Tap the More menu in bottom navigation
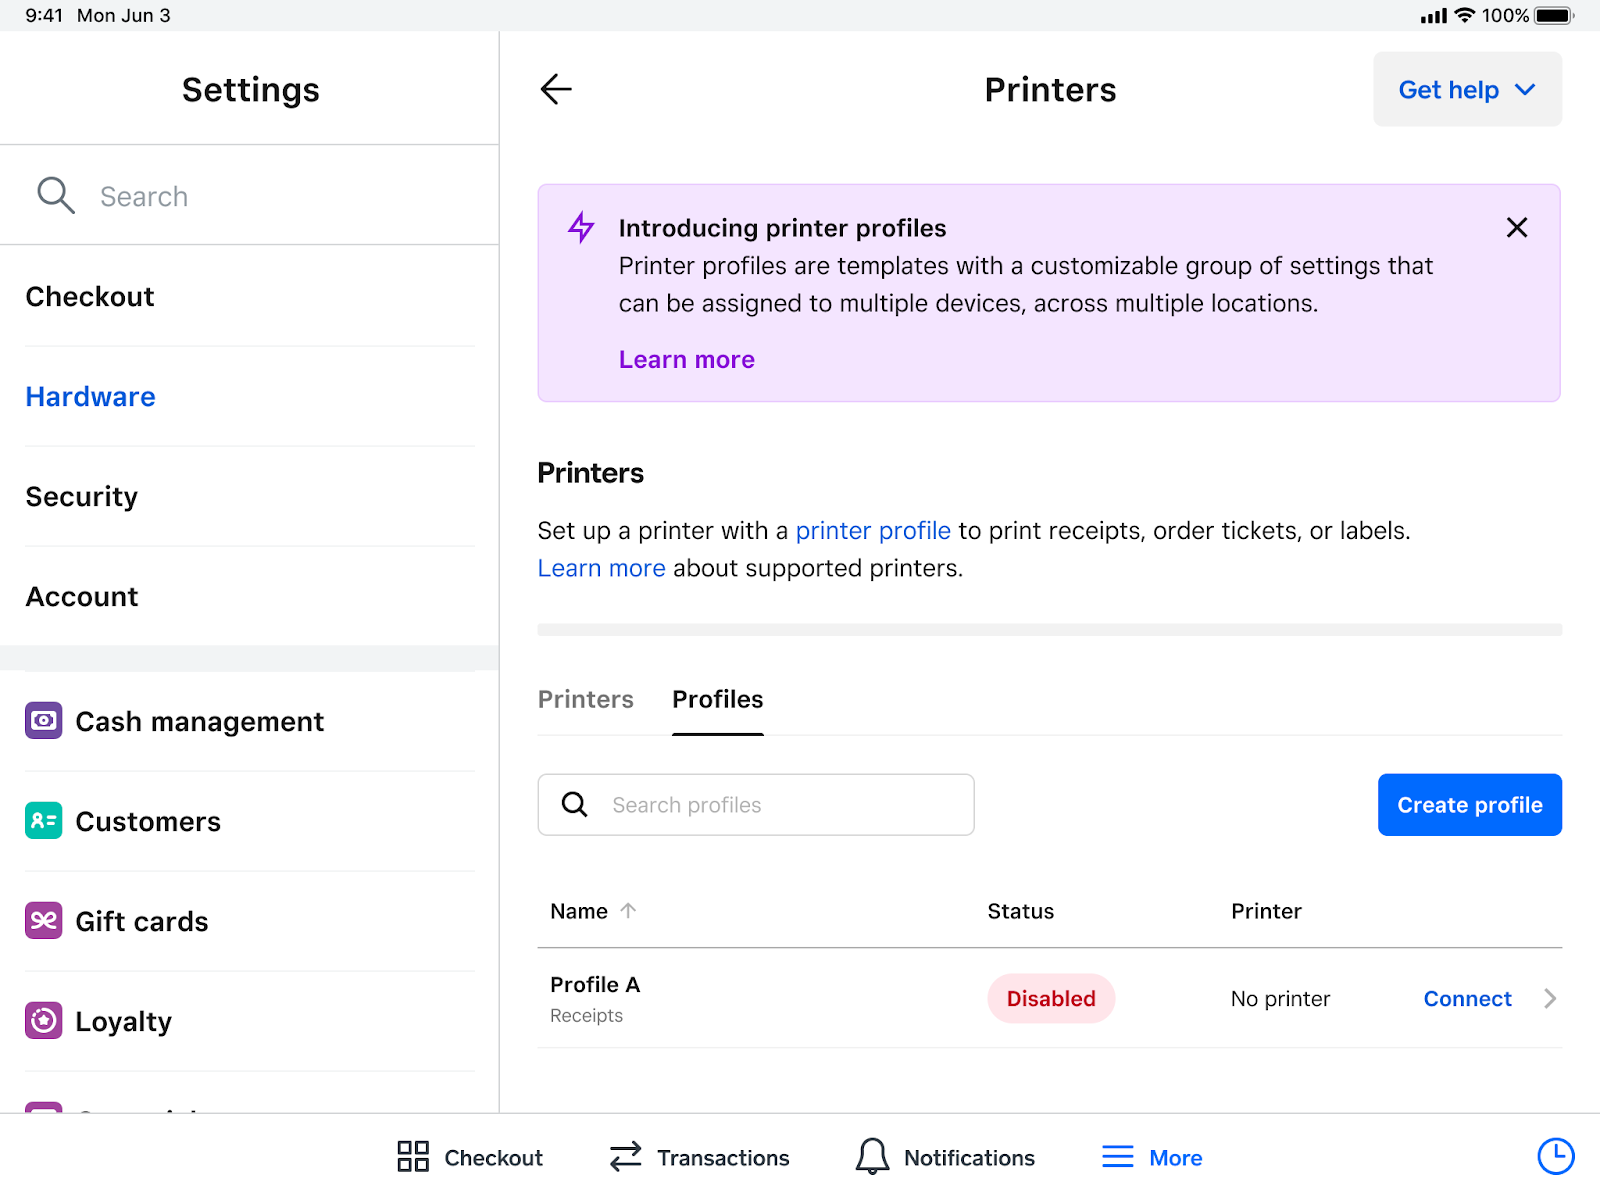Screen dimensions: 1600x1200 pos(1151,1157)
